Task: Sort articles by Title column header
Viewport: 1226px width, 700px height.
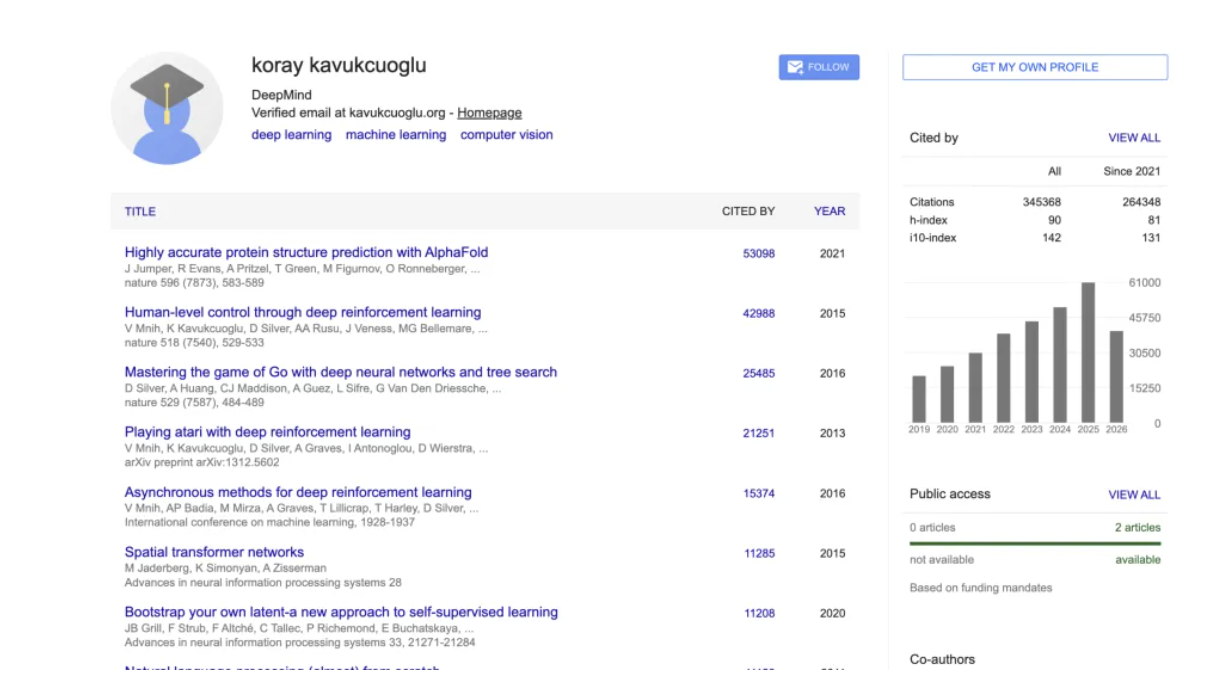Action: 140,212
